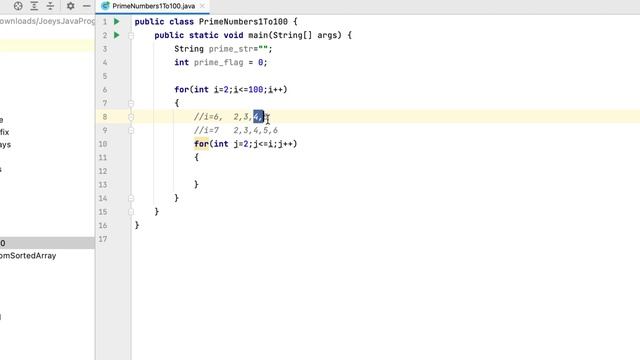Collapse the outer for loop fold at line 7
This screenshot has width=640, height=360.
(131, 103)
